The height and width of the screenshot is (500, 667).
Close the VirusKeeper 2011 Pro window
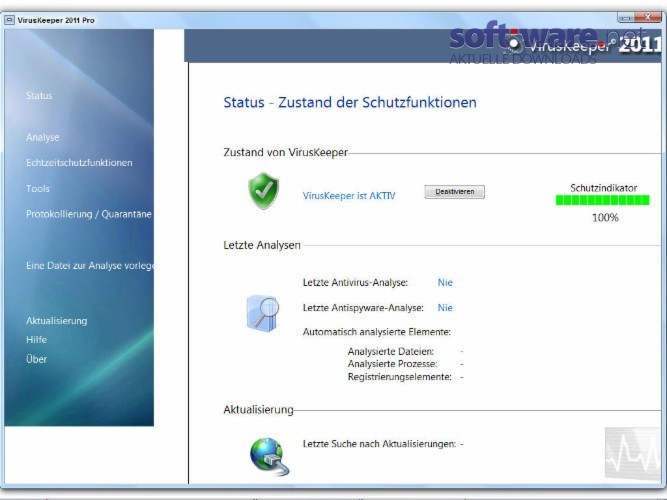648,17
